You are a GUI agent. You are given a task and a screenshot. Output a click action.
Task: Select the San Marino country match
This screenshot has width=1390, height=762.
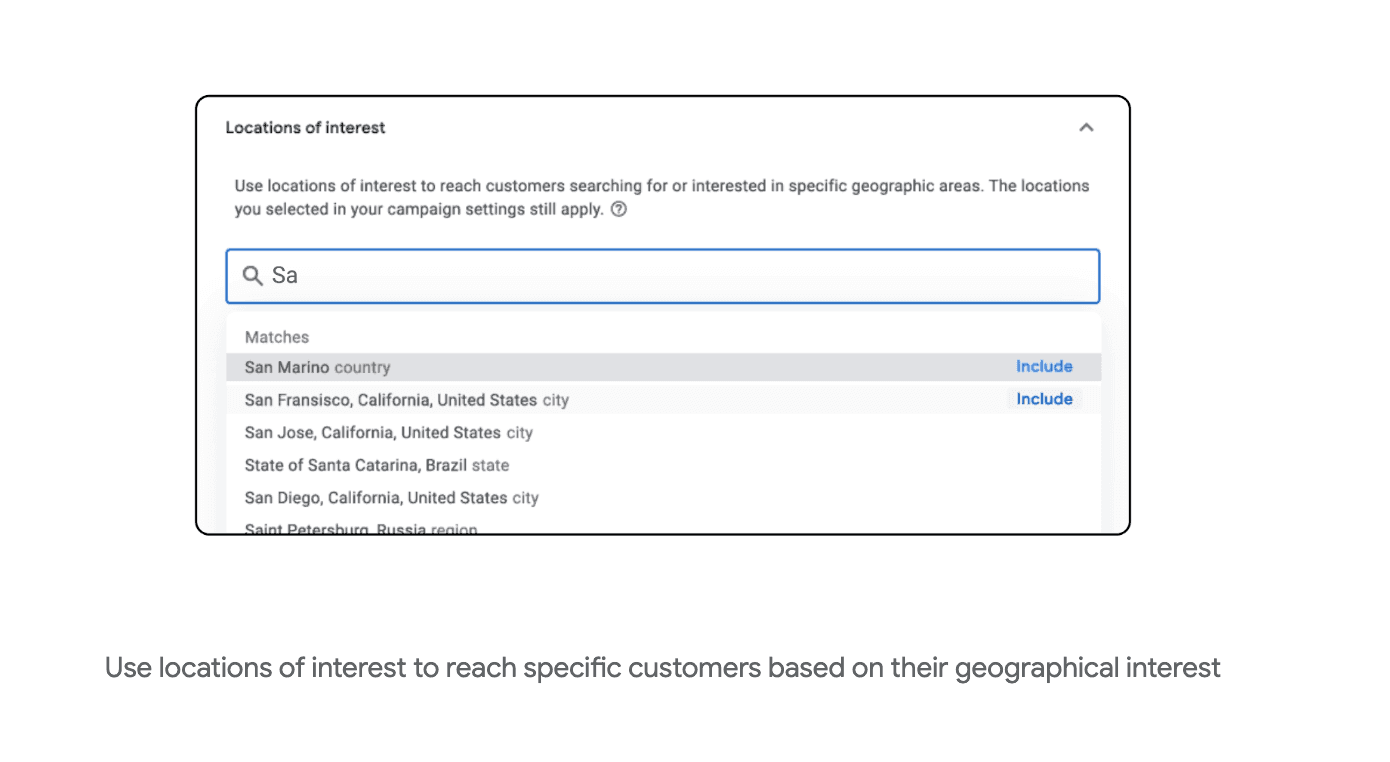point(317,368)
